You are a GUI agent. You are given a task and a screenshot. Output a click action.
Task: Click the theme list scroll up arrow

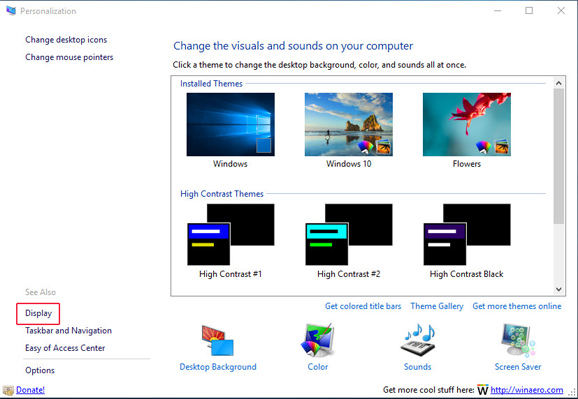[x=558, y=83]
